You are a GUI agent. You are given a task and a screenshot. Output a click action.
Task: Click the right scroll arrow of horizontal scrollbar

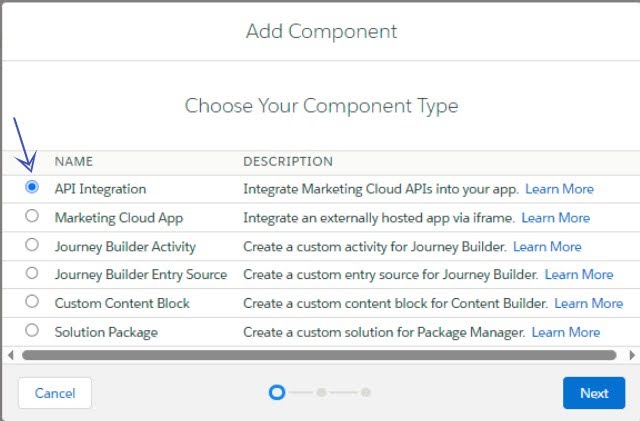point(632,355)
